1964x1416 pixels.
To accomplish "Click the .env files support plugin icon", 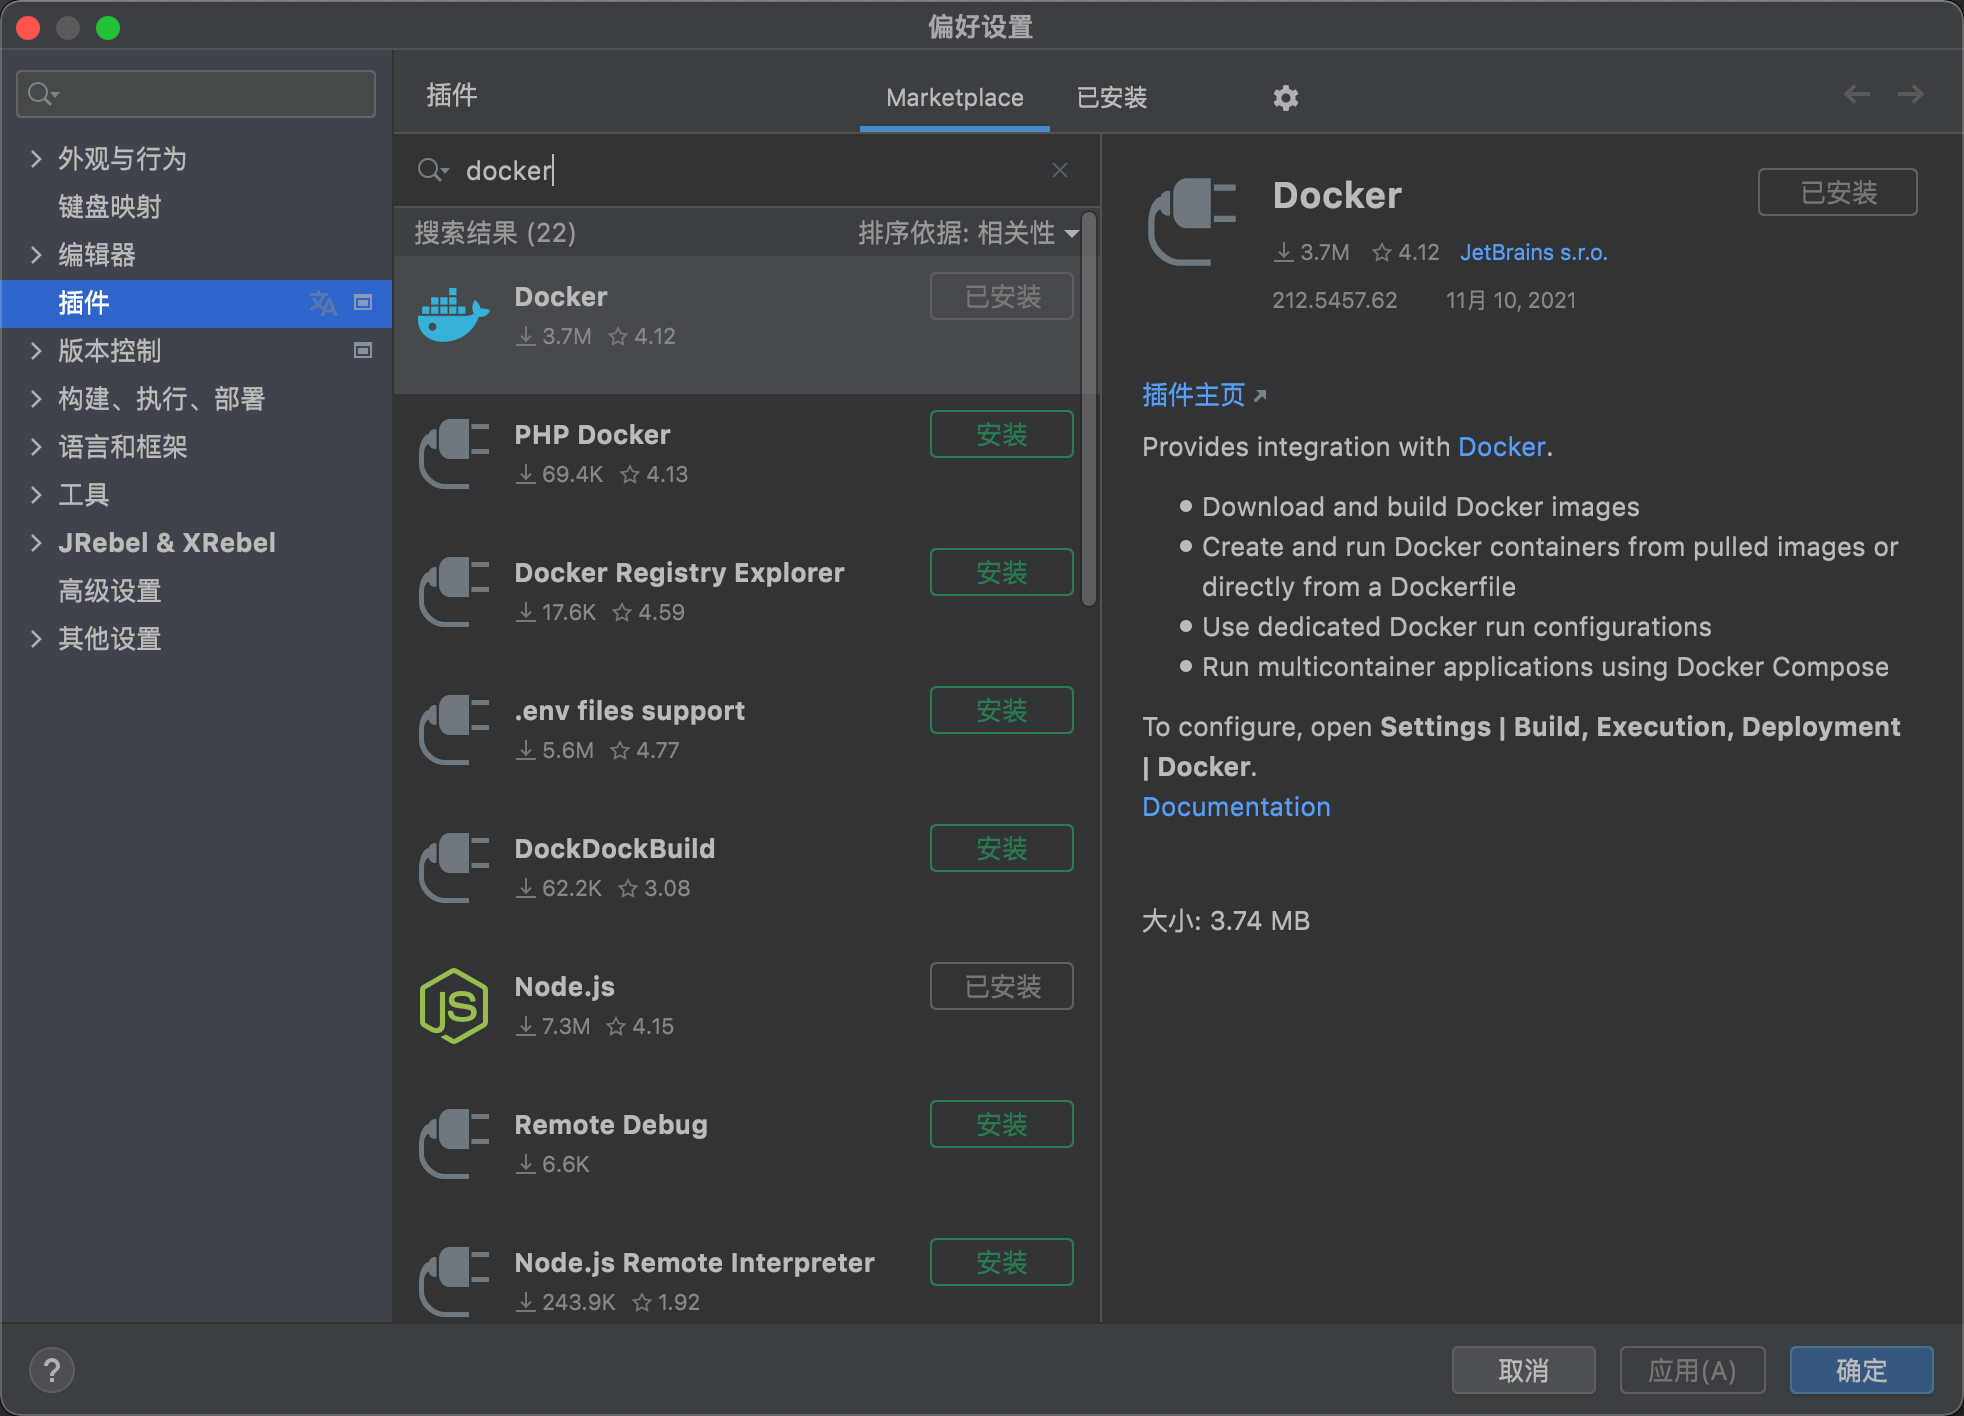I will (x=454, y=730).
